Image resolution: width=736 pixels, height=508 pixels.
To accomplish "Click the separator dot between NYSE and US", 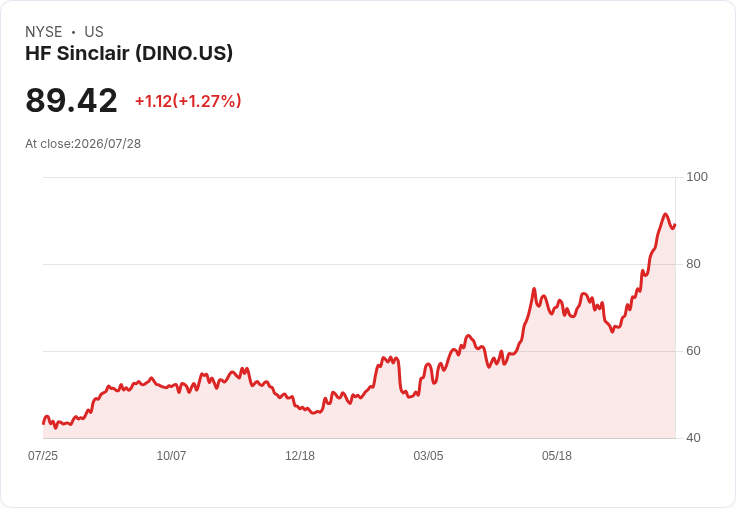I will pyautogui.click(x=74, y=32).
